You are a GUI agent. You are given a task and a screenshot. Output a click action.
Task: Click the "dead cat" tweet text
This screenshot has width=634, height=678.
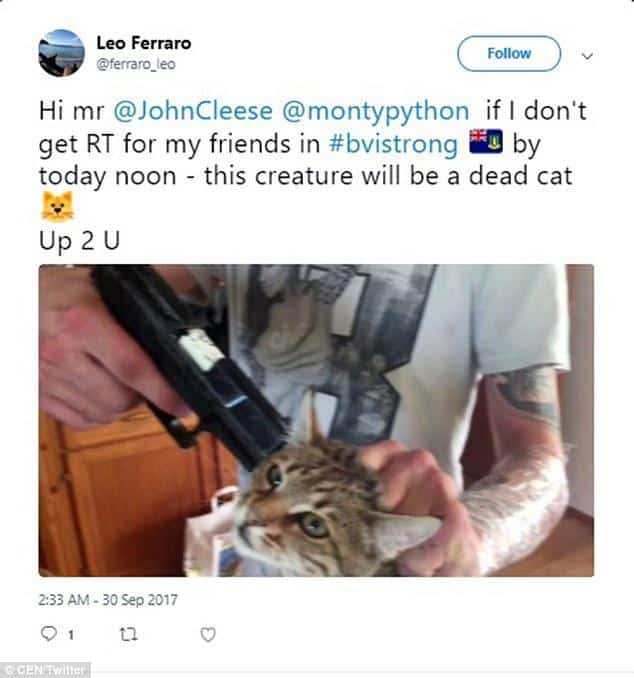pyautogui.click(x=520, y=176)
